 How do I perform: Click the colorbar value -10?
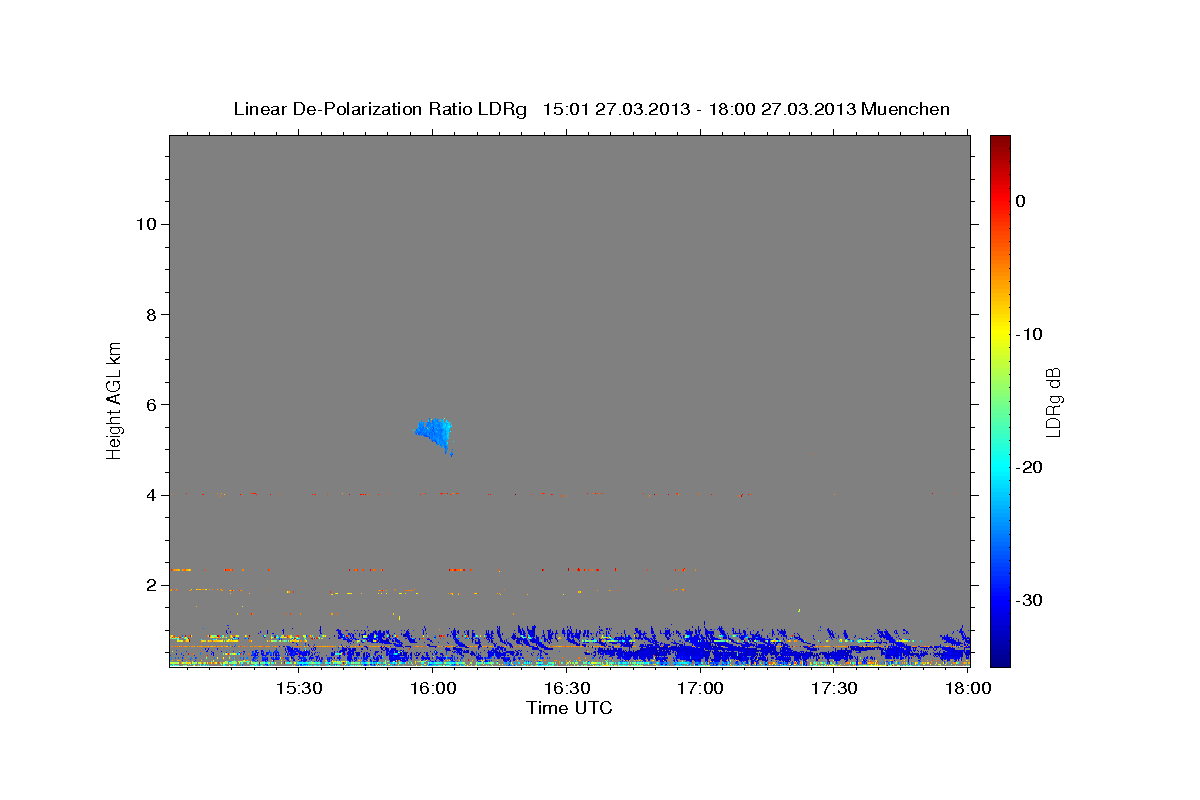click(1029, 334)
